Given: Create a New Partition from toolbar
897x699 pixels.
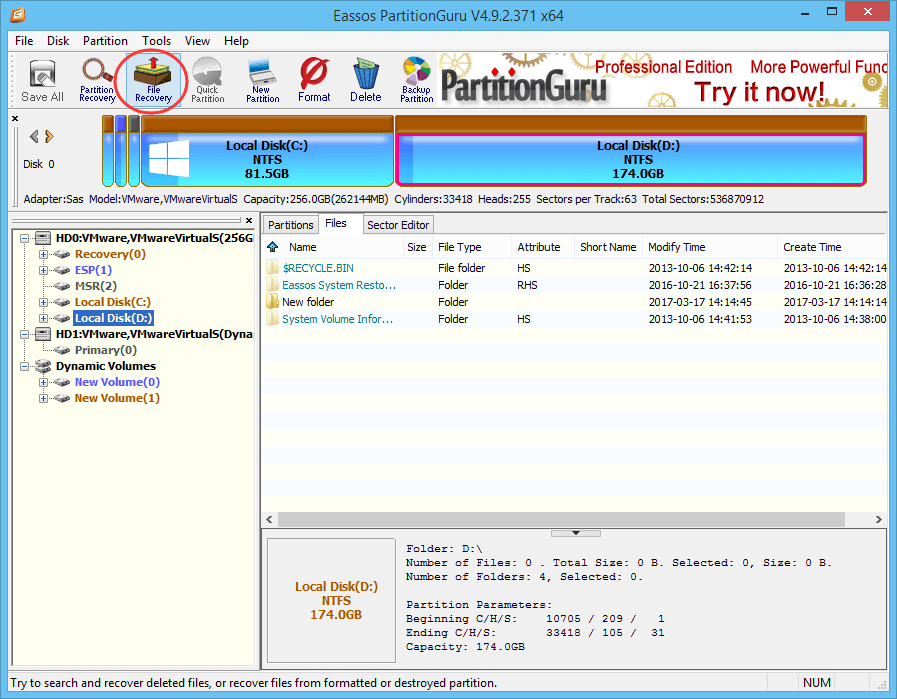Looking at the screenshot, I should coord(263,80).
